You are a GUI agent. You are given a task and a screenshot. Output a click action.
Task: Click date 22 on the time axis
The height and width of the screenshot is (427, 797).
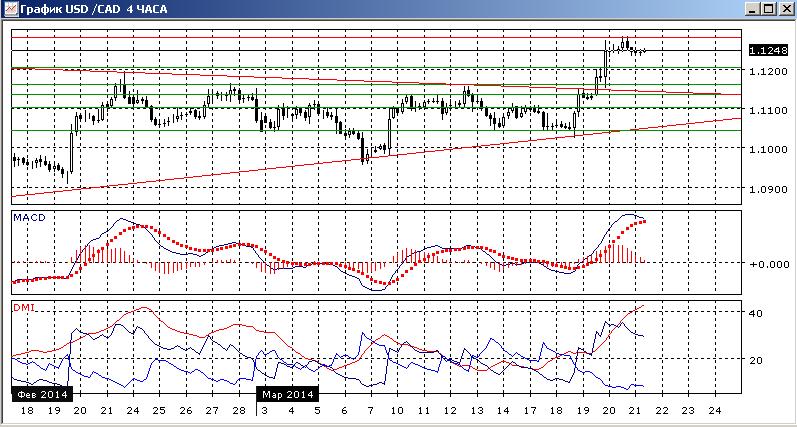tap(661, 411)
